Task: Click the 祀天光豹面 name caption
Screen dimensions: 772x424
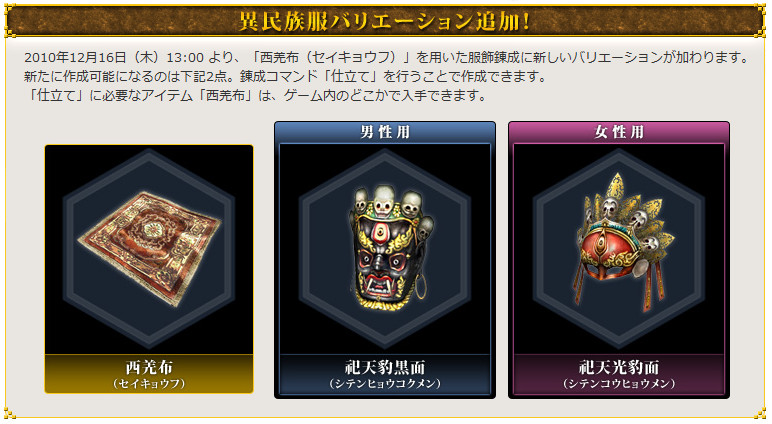Action: coord(619,367)
